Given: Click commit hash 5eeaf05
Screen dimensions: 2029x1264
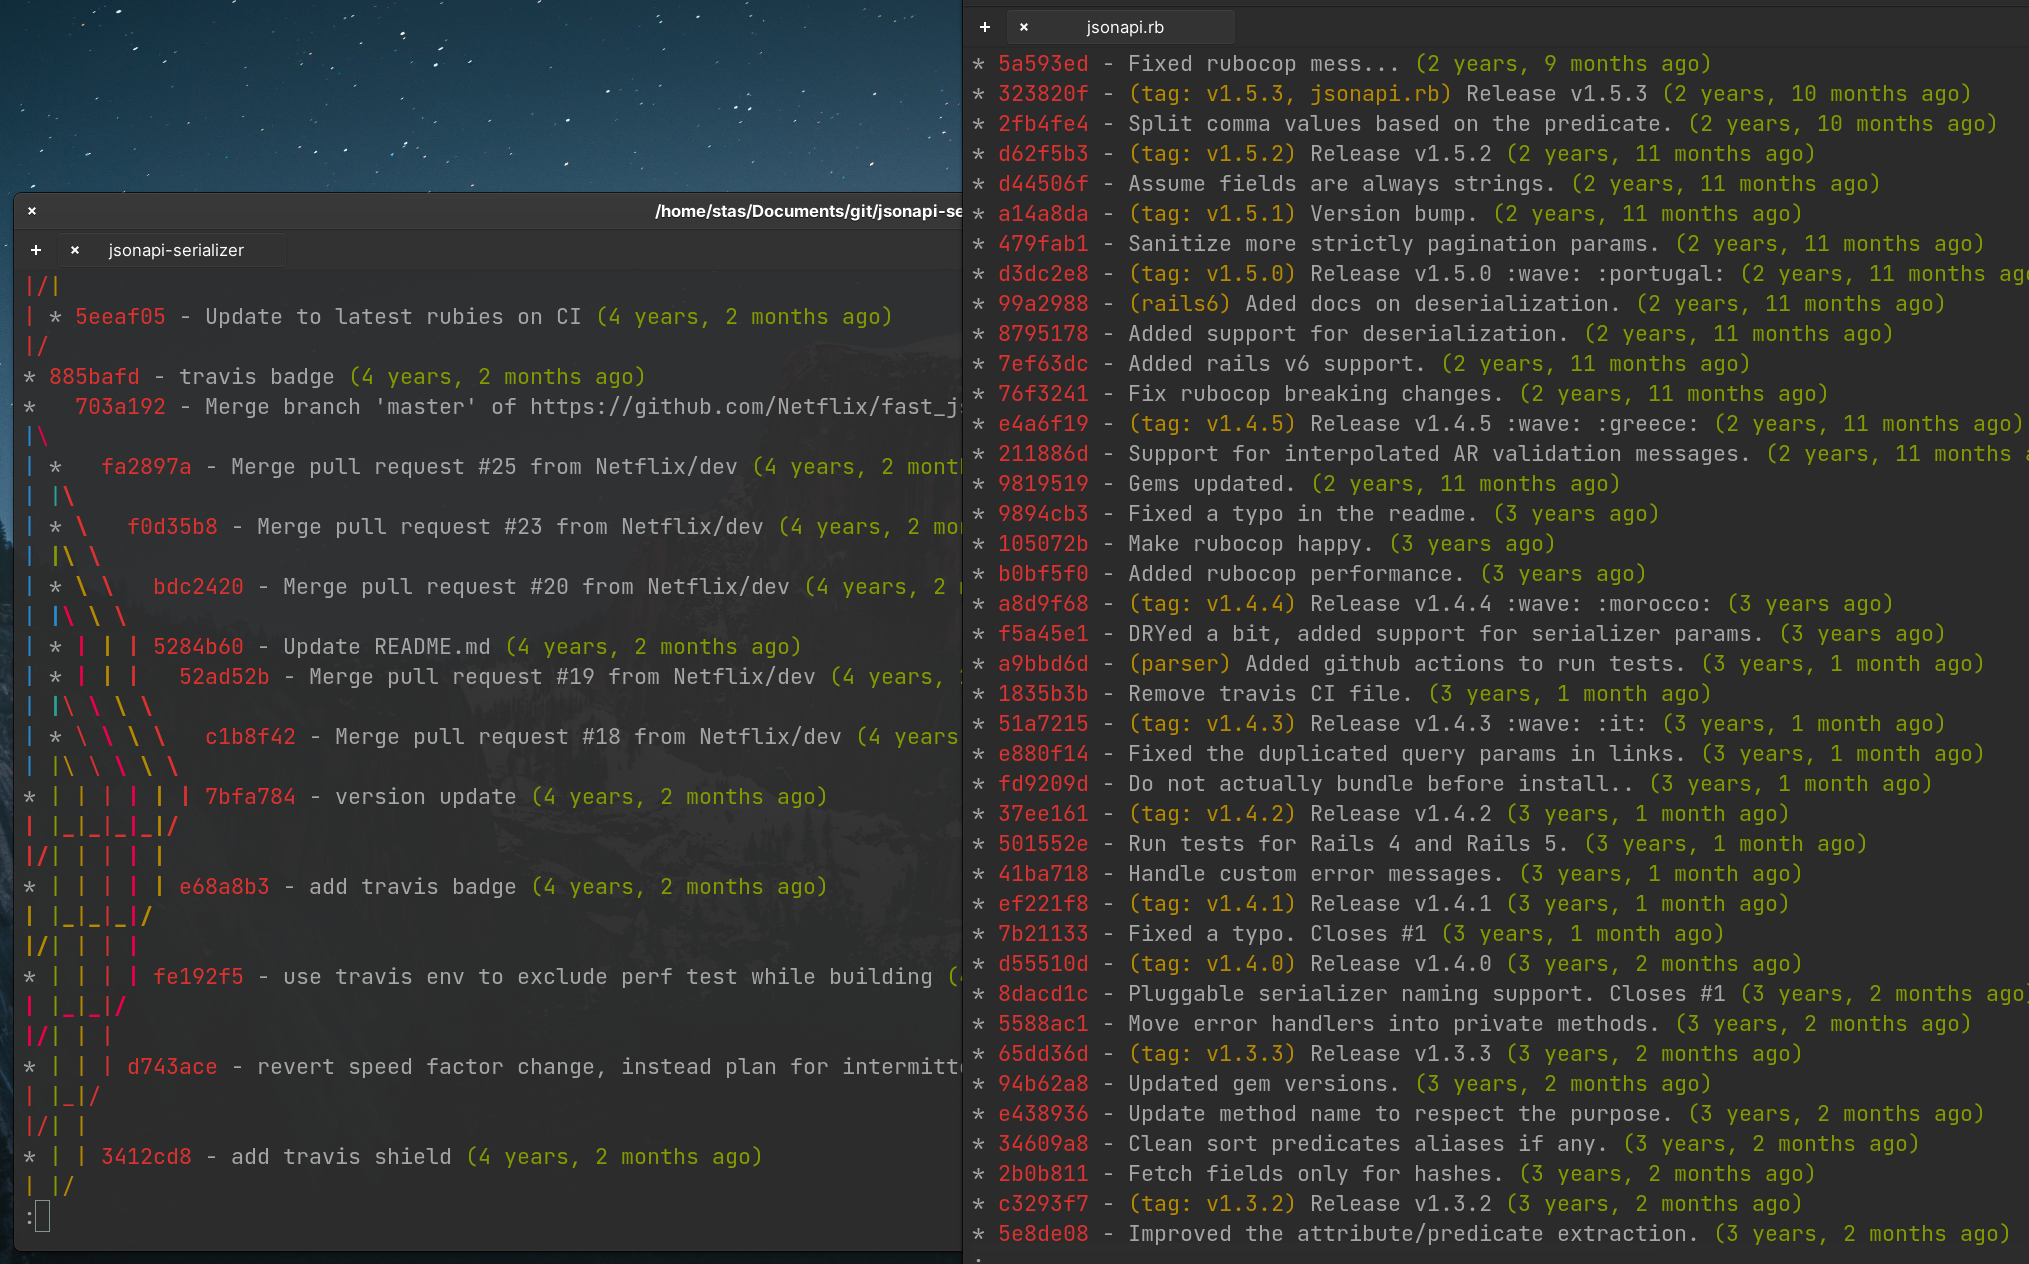Looking at the screenshot, I should [120, 317].
